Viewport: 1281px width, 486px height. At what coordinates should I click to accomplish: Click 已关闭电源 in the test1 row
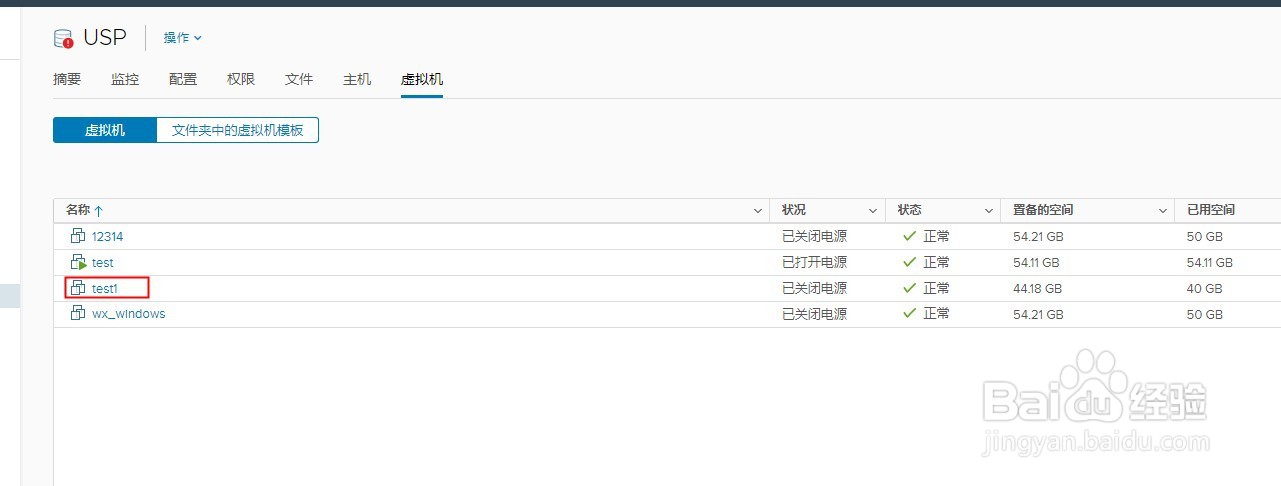[x=814, y=288]
